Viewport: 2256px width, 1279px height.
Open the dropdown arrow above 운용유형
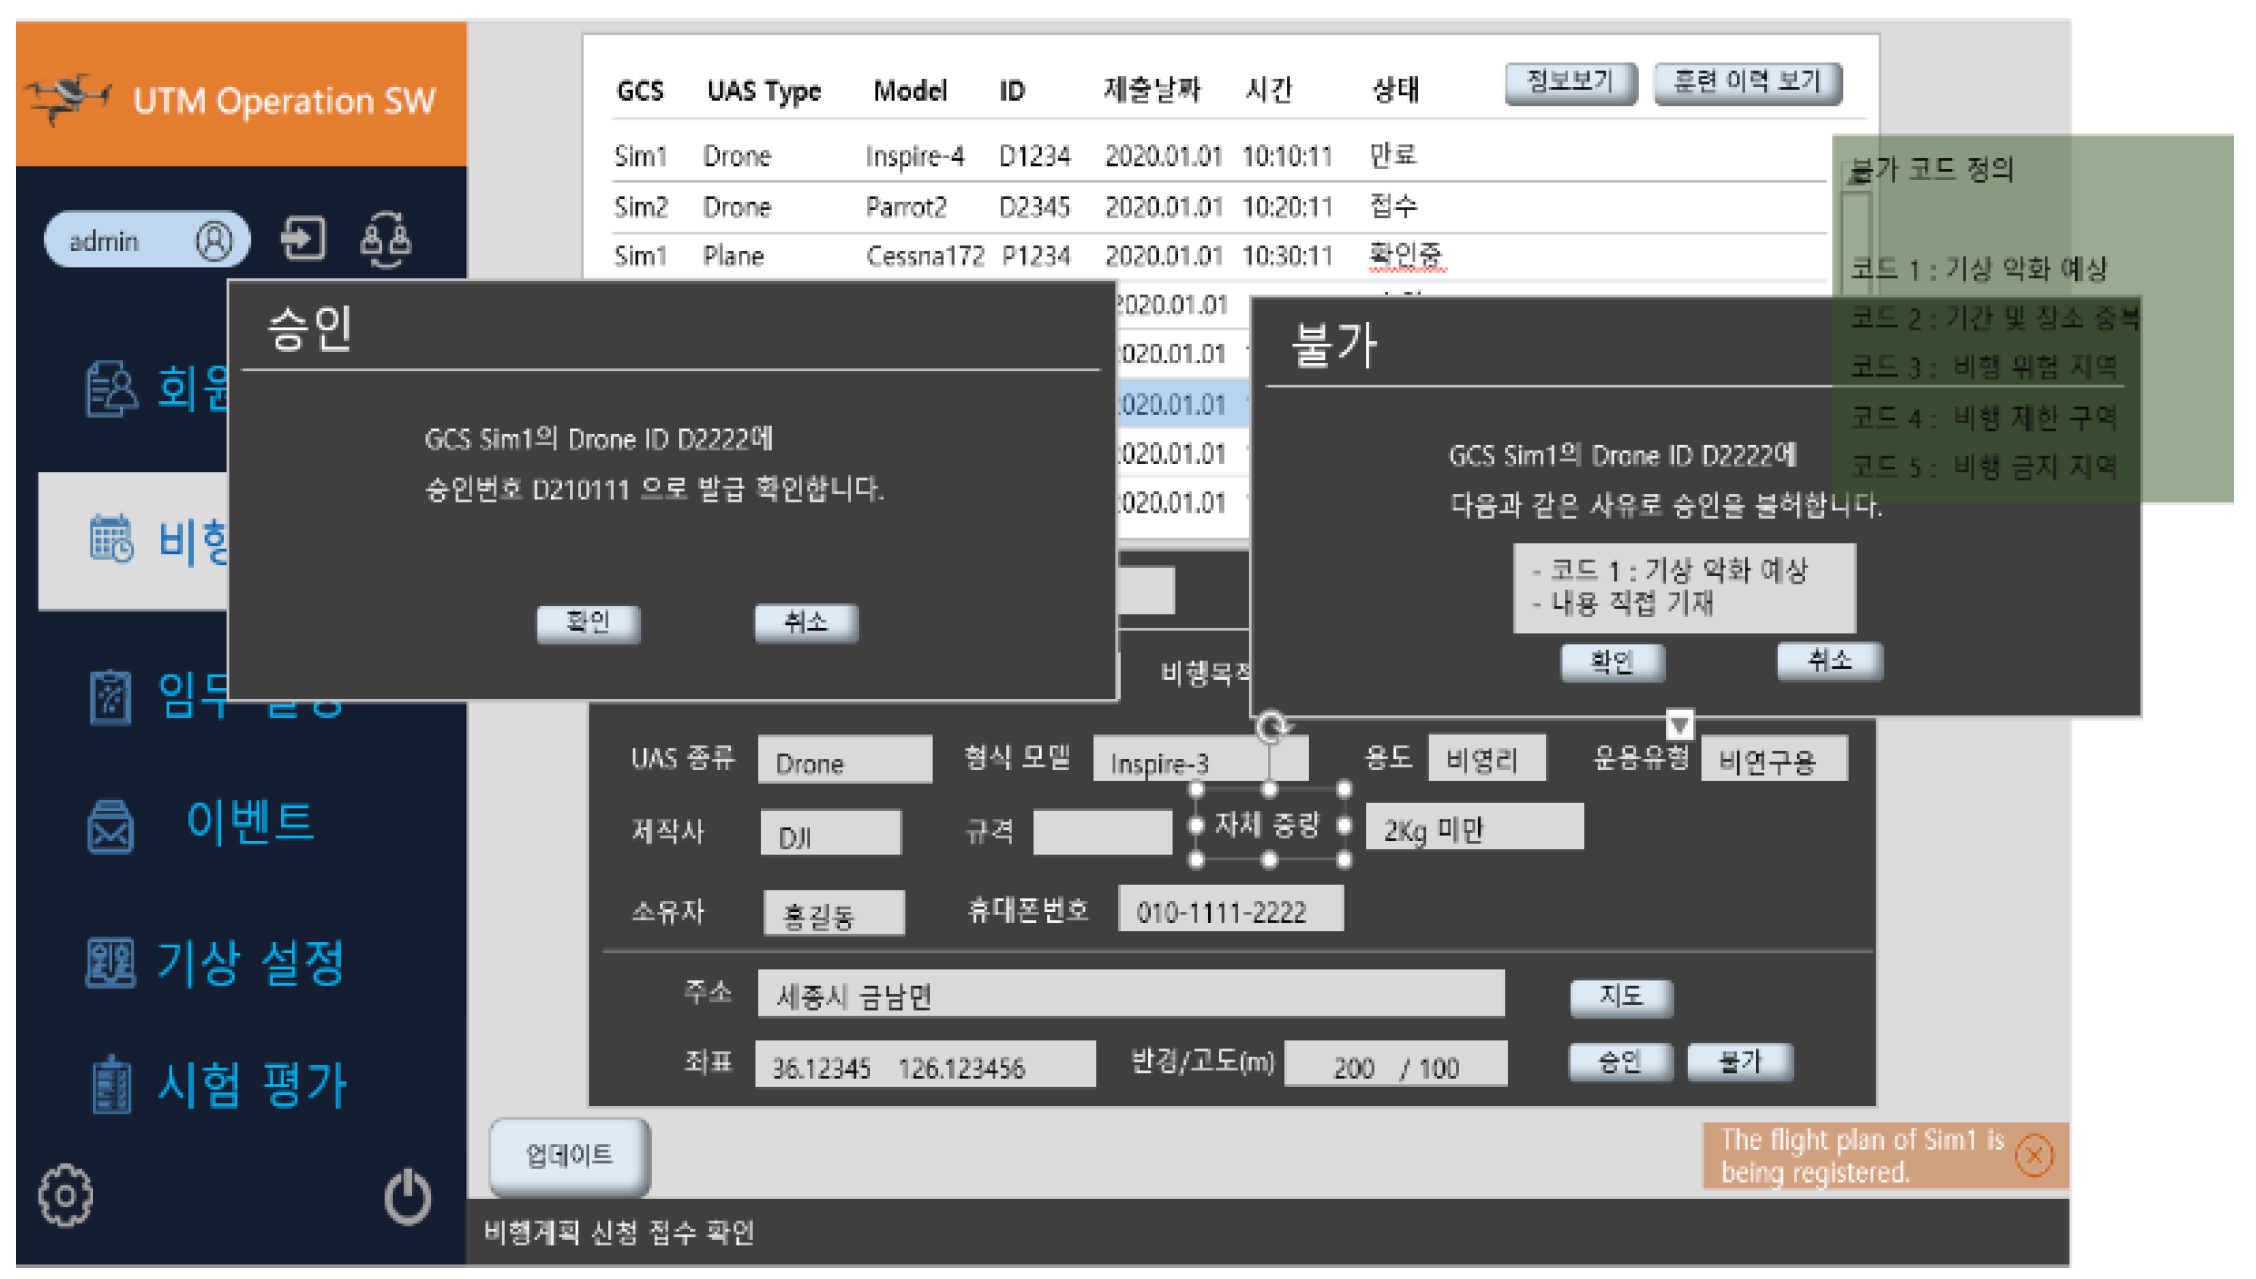click(1679, 724)
